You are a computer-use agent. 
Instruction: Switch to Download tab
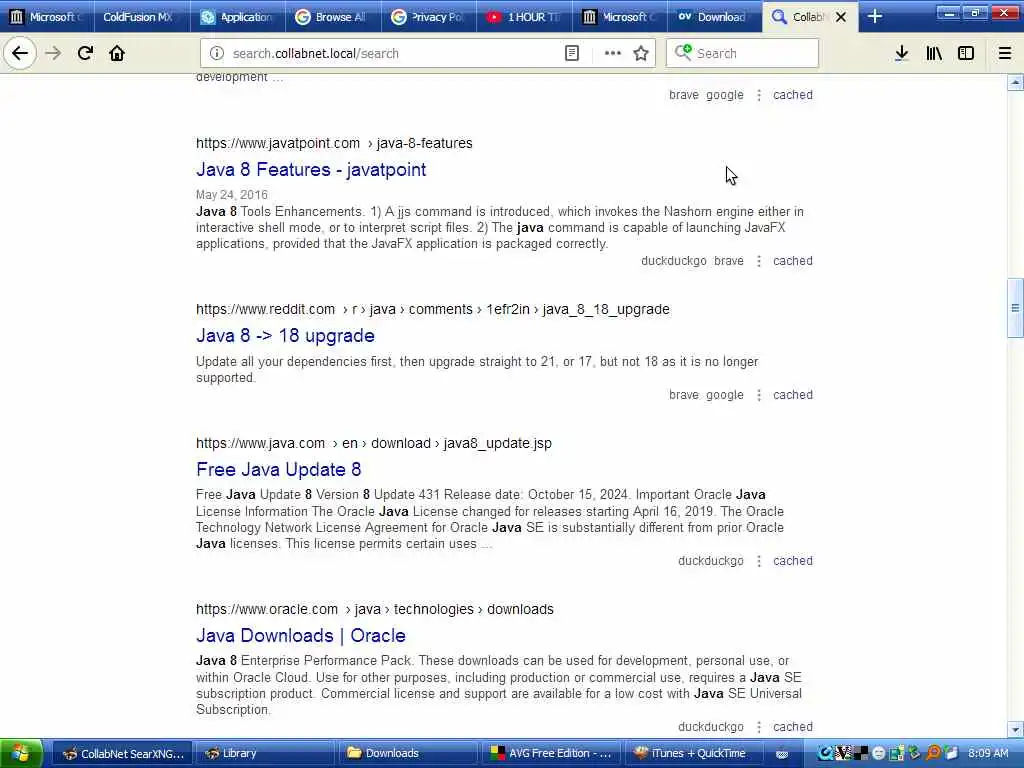click(713, 17)
